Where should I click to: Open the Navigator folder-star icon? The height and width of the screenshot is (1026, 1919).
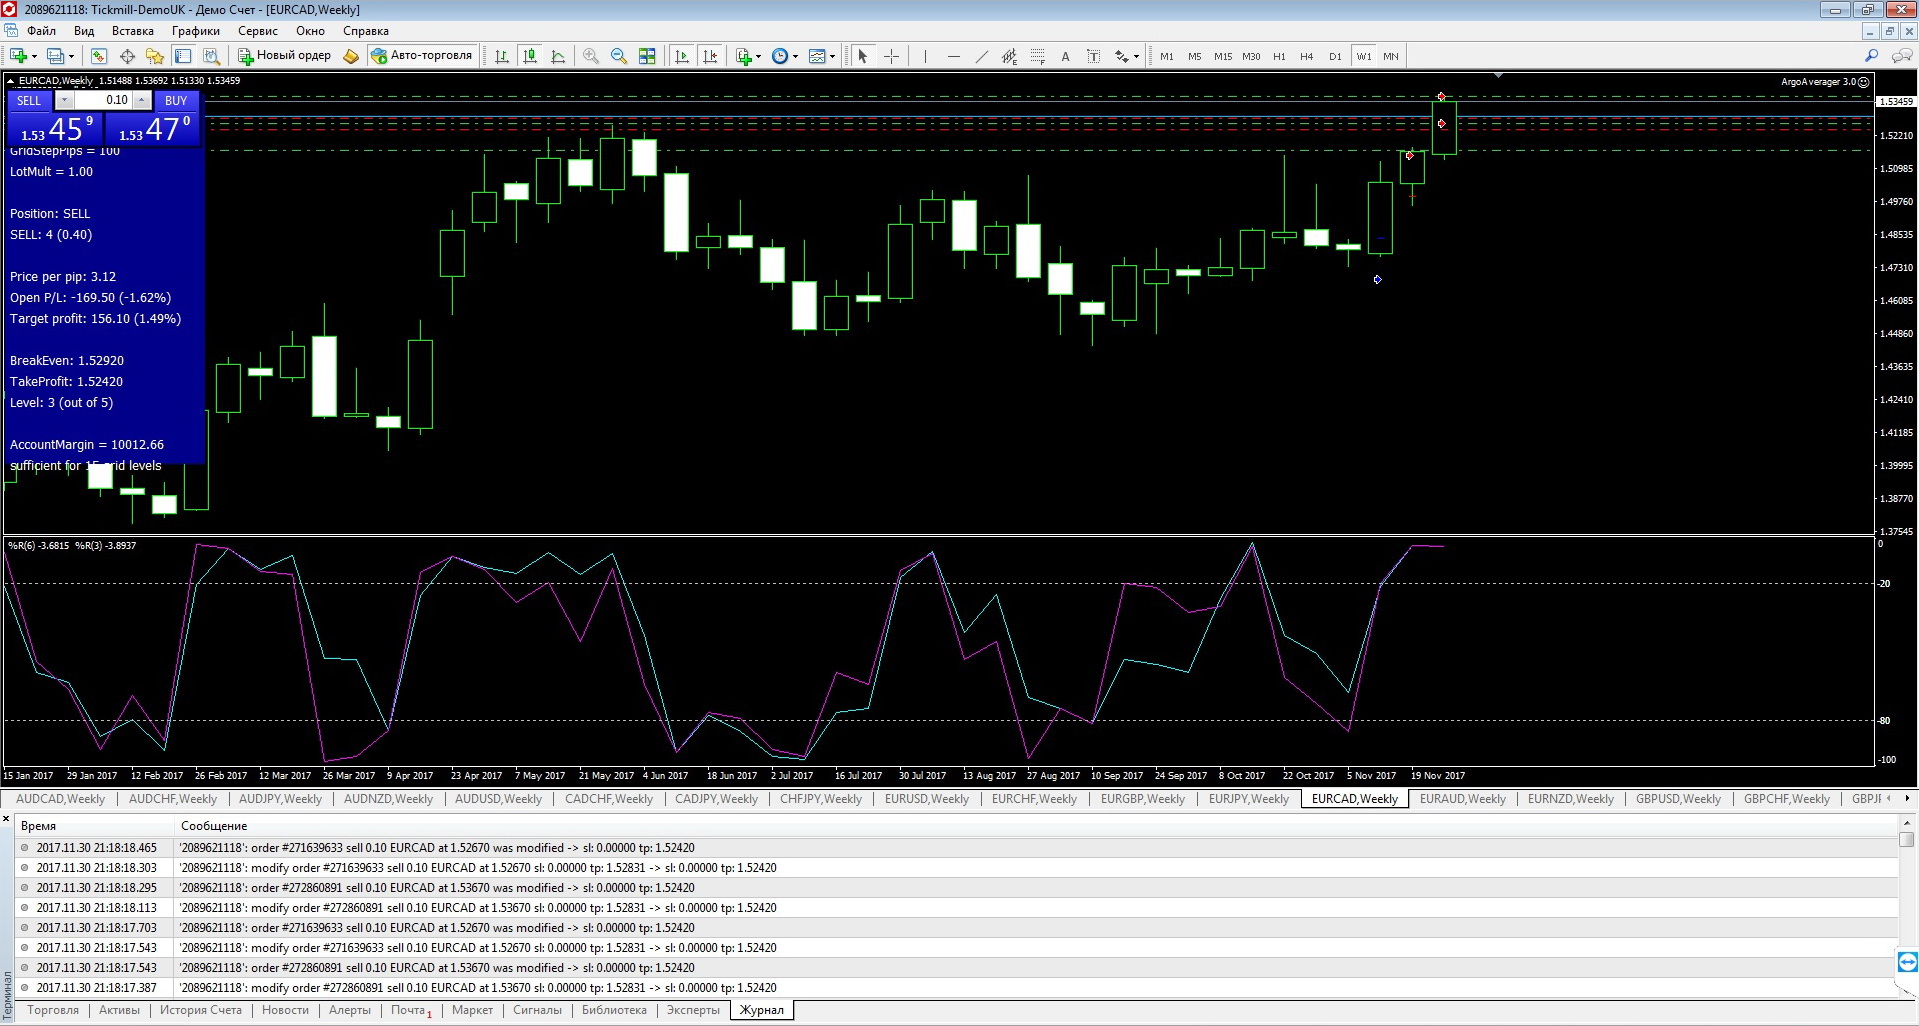pos(155,56)
